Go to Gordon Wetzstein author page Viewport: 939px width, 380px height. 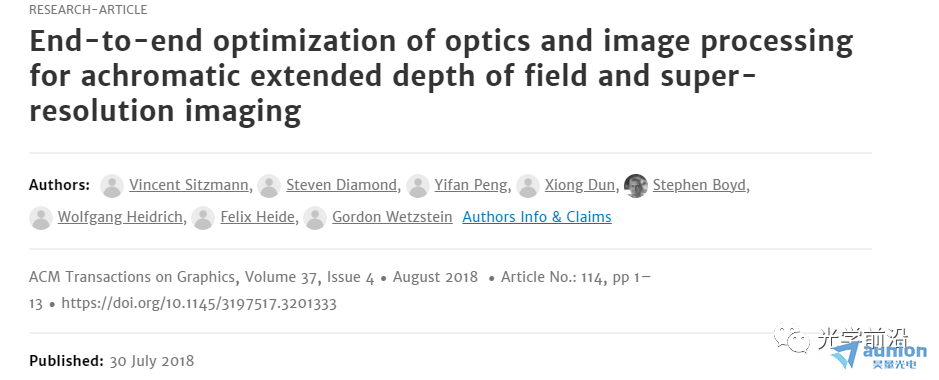pos(392,217)
